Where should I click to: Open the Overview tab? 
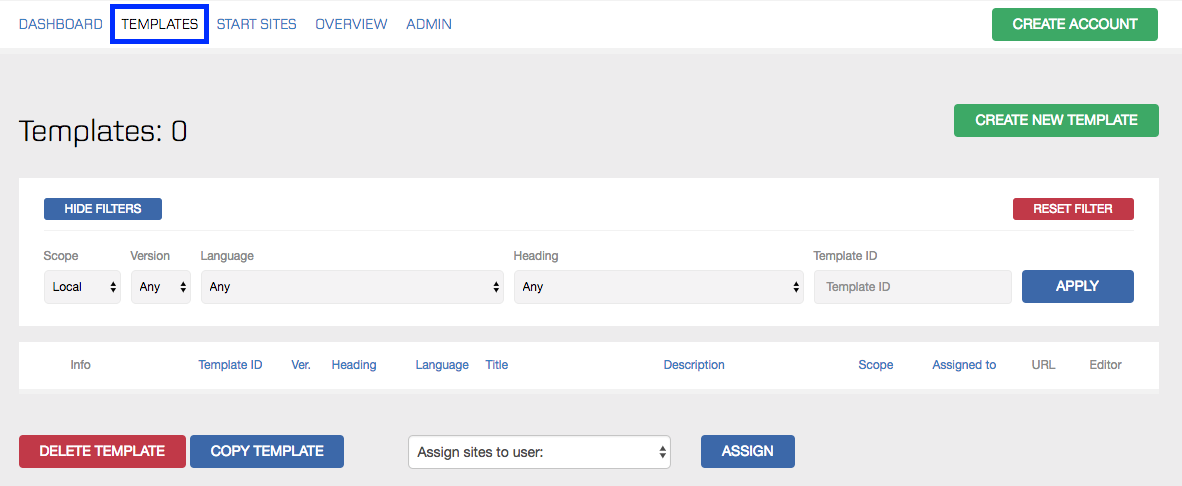click(351, 24)
